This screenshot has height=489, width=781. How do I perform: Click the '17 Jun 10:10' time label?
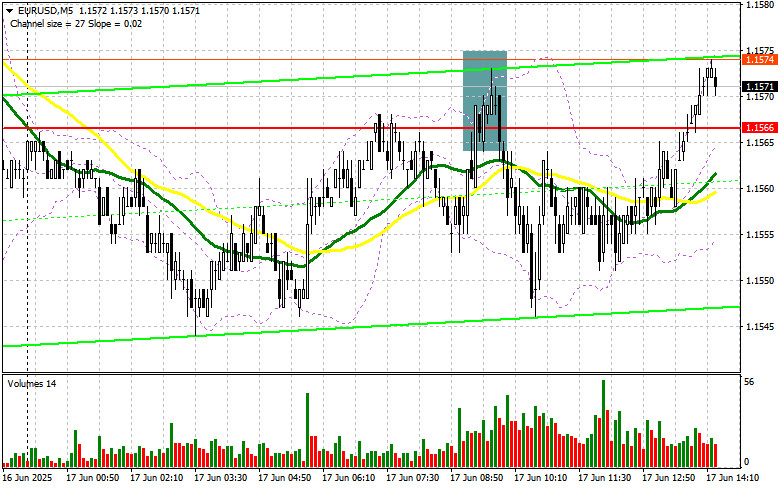tap(540, 478)
